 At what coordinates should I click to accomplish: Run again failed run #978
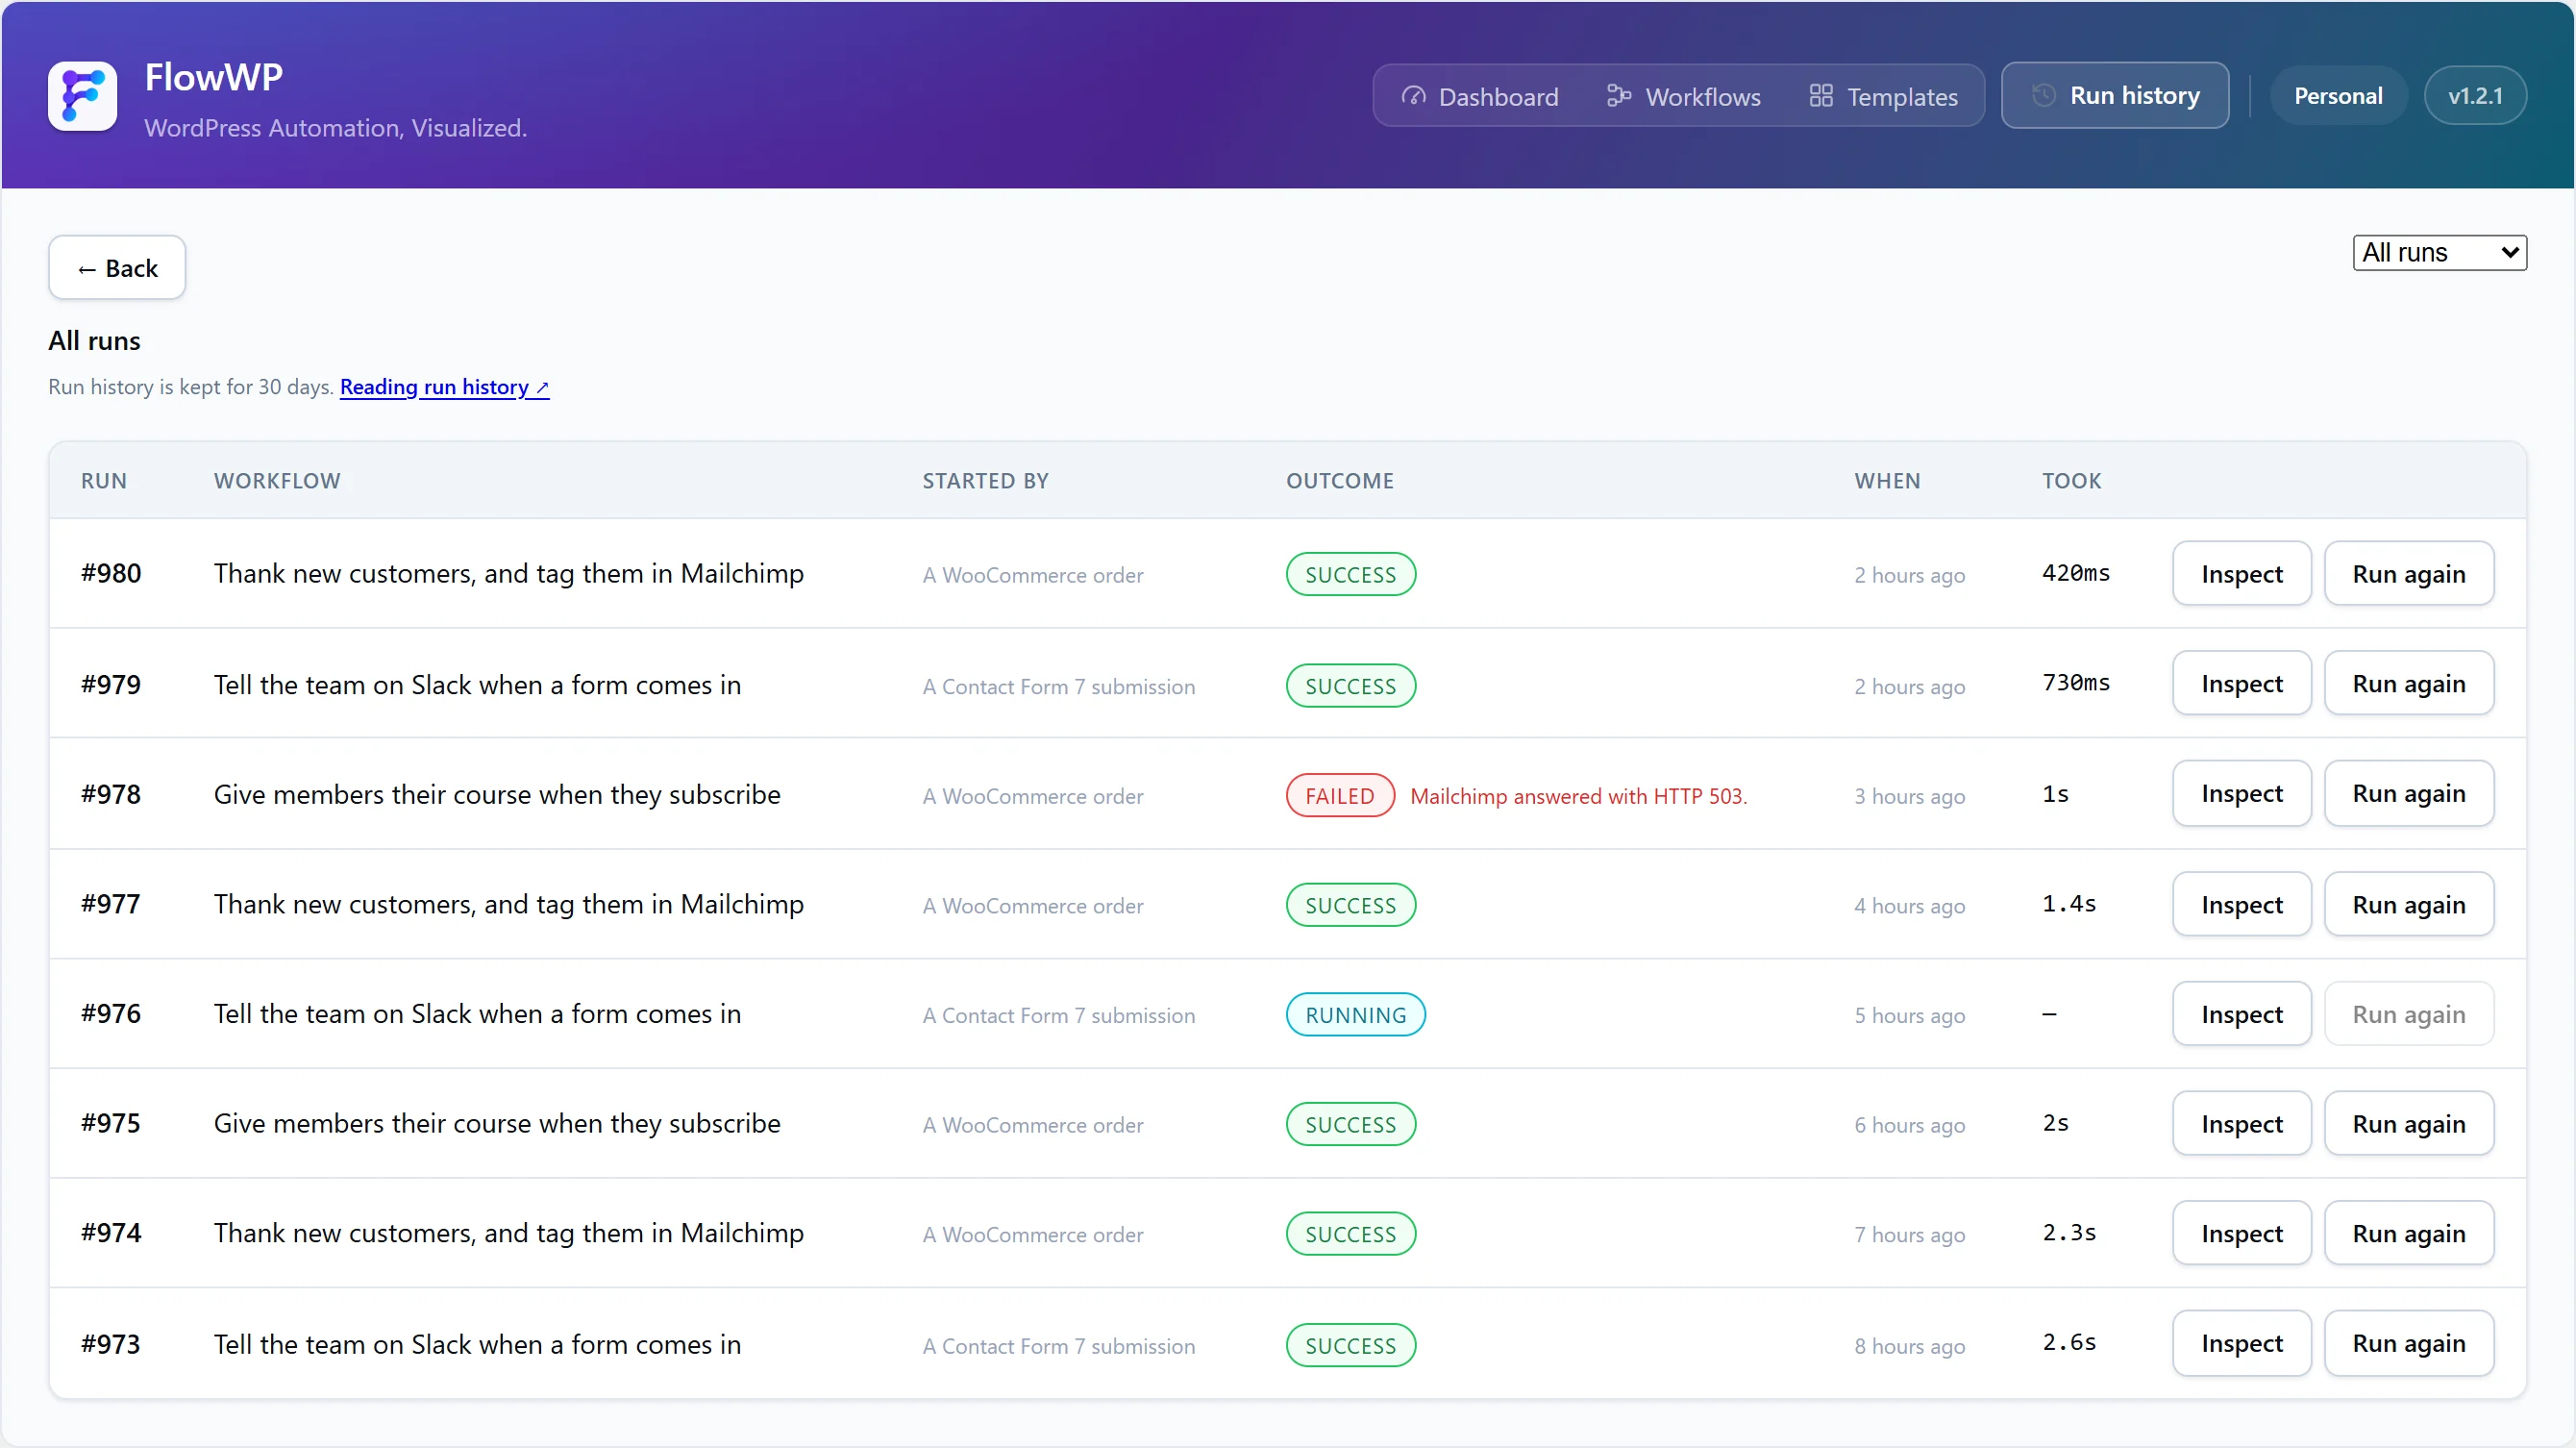click(x=2408, y=794)
